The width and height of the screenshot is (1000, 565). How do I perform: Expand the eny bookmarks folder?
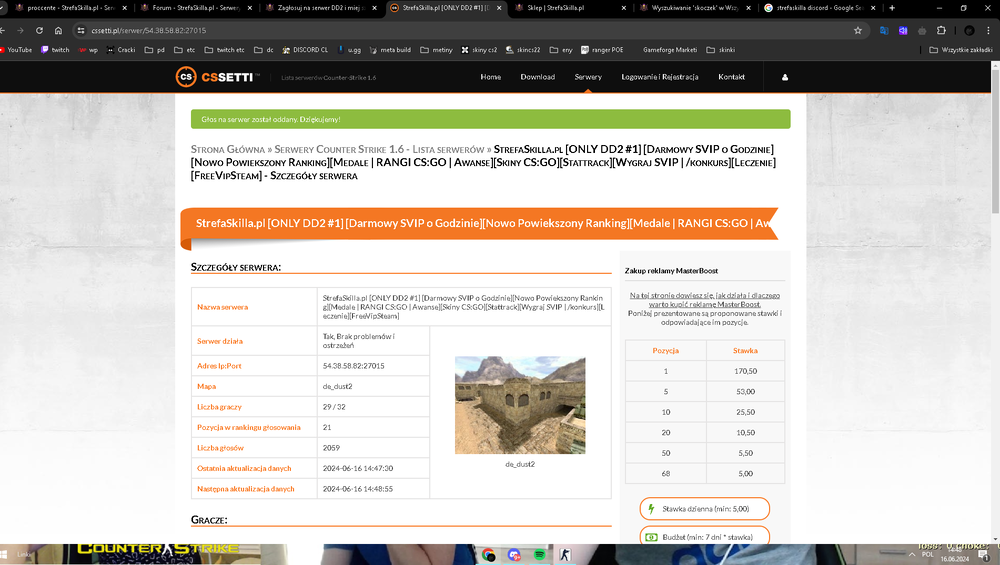pos(561,50)
